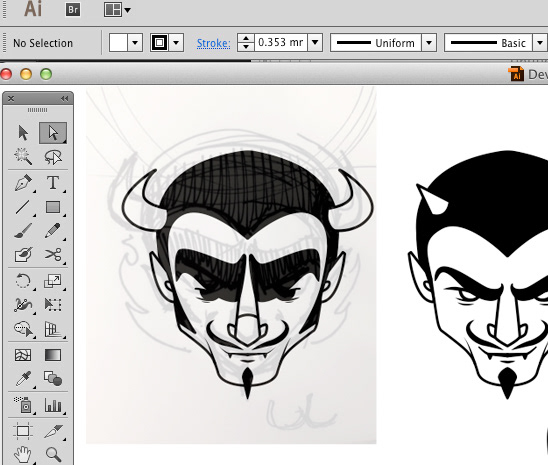Open the fill color dropdown arrow
Image resolution: width=548 pixels, height=465 pixels.
coord(135,43)
